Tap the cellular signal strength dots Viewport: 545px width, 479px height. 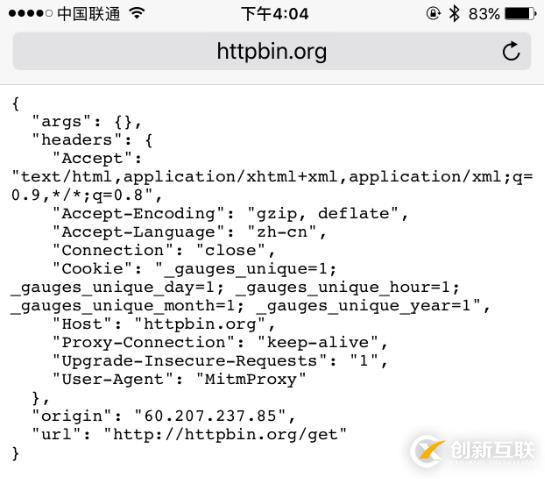coord(31,14)
